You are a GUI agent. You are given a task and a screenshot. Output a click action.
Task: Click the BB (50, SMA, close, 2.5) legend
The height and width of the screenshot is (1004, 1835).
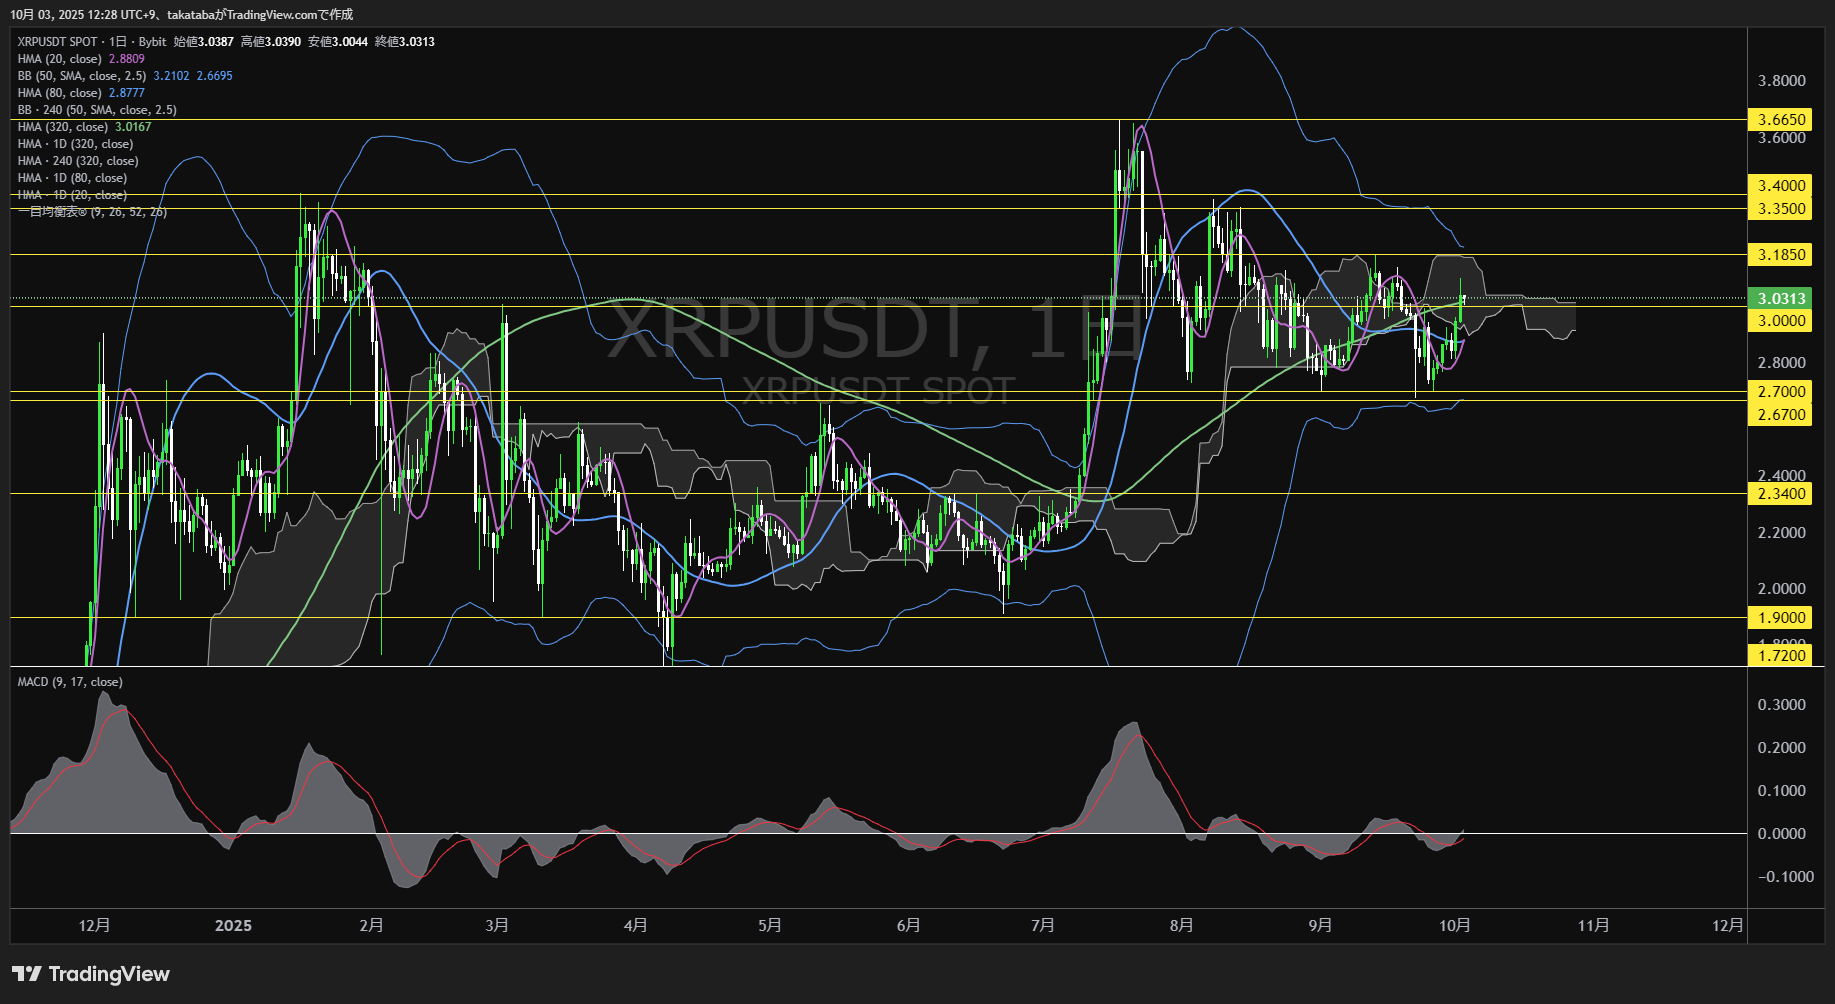82,76
